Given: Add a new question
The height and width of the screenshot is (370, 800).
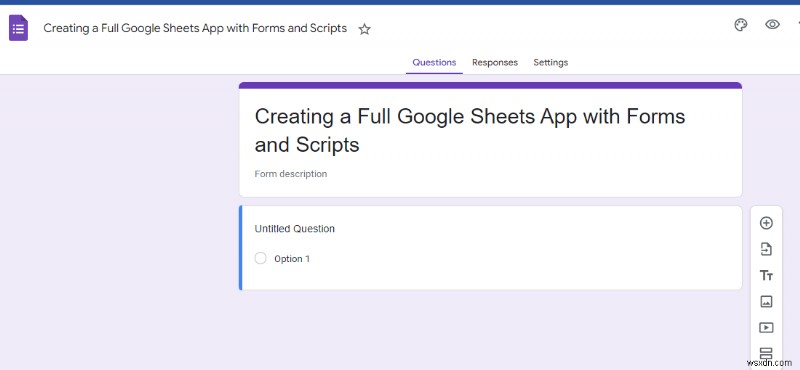Looking at the screenshot, I should click(x=766, y=223).
